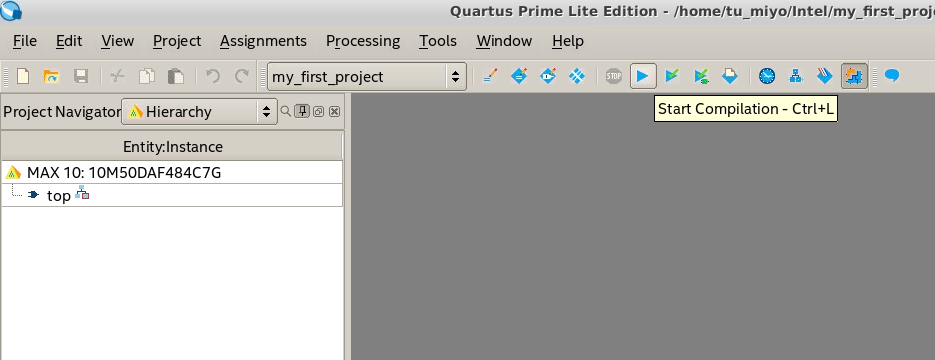Float the Project Navigator panel
The height and width of the screenshot is (360, 935).
(318, 111)
